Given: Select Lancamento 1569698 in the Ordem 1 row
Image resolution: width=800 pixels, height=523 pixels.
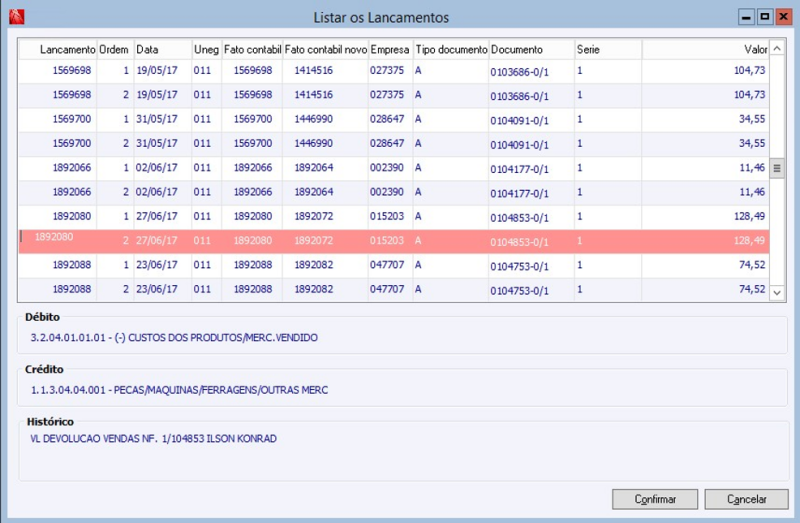Looking at the screenshot, I should pos(72,70).
